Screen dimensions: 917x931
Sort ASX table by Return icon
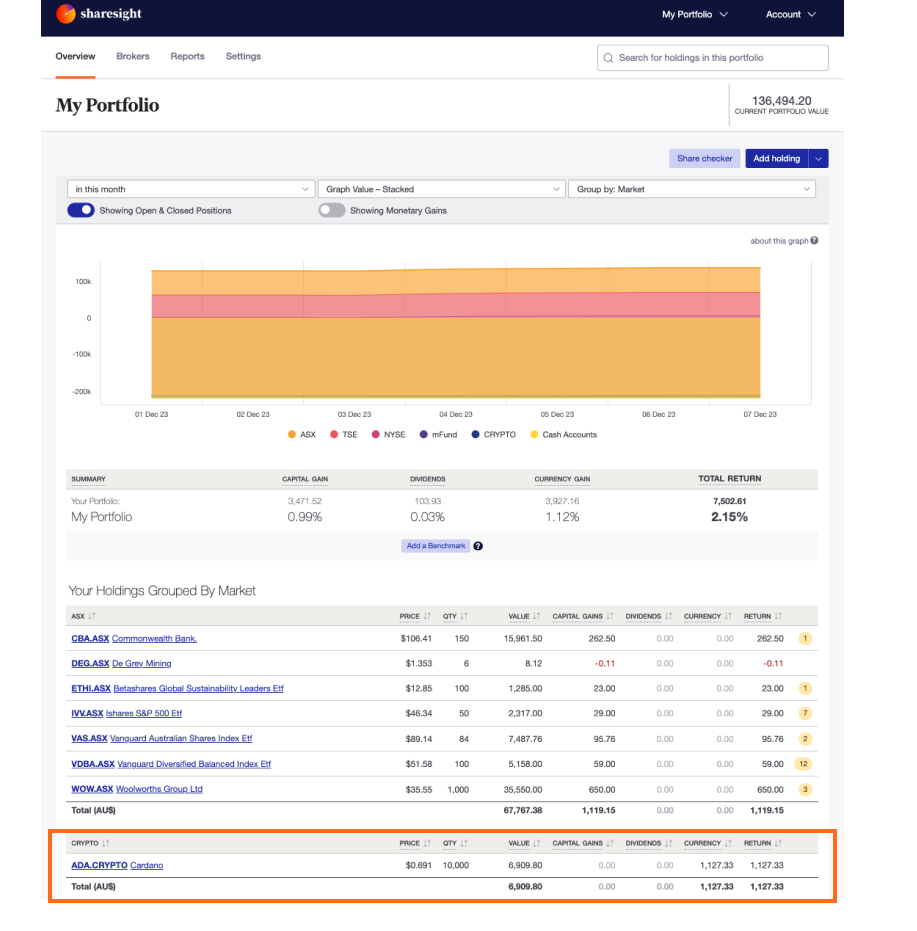click(778, 616)
